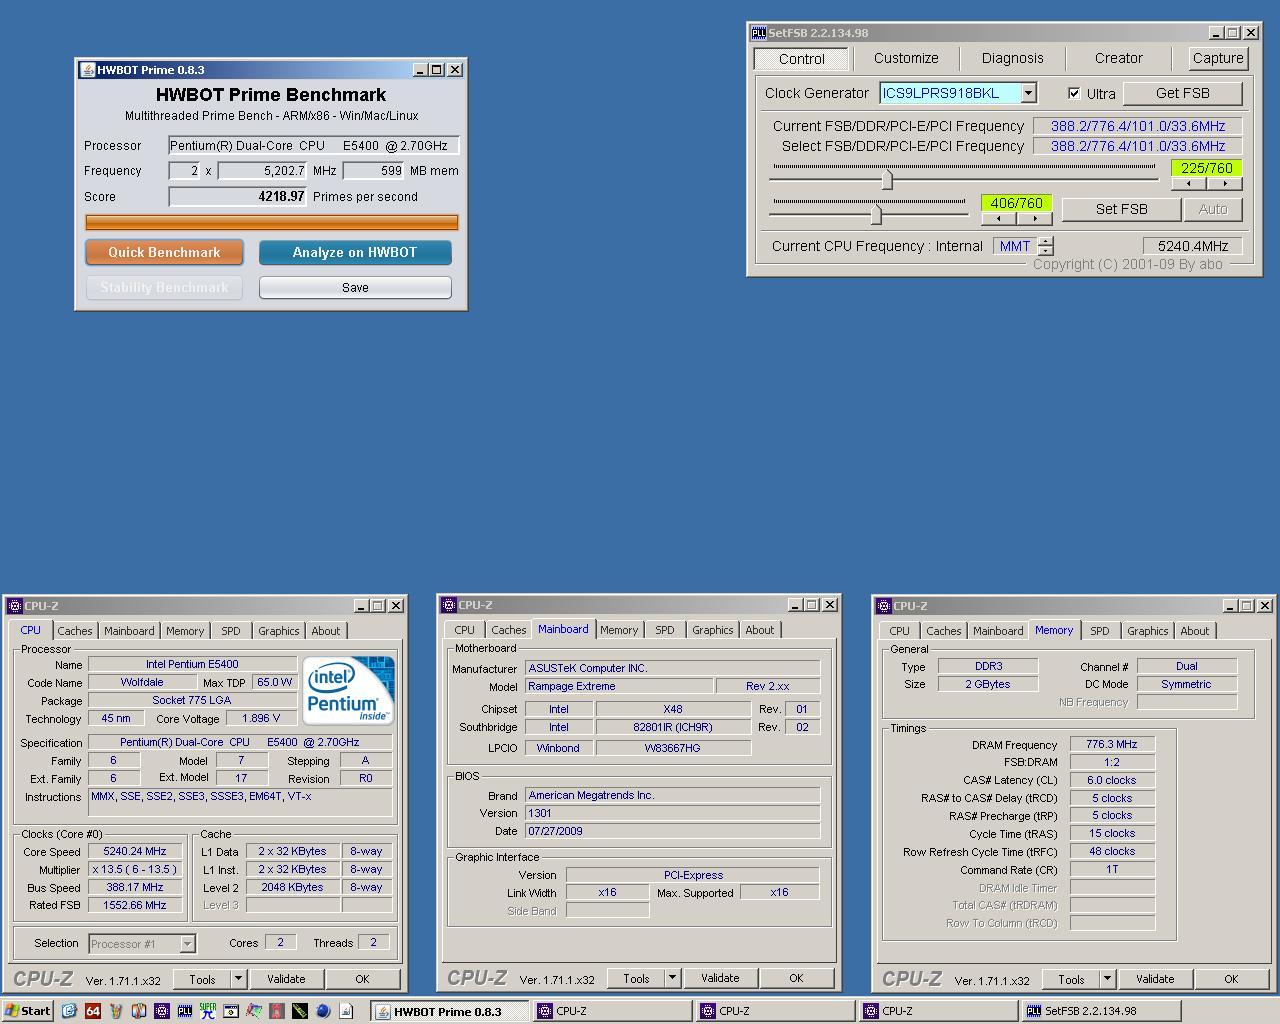
Task: Open About tab in CPU-Z CPU window
Action: pos(325,631)
